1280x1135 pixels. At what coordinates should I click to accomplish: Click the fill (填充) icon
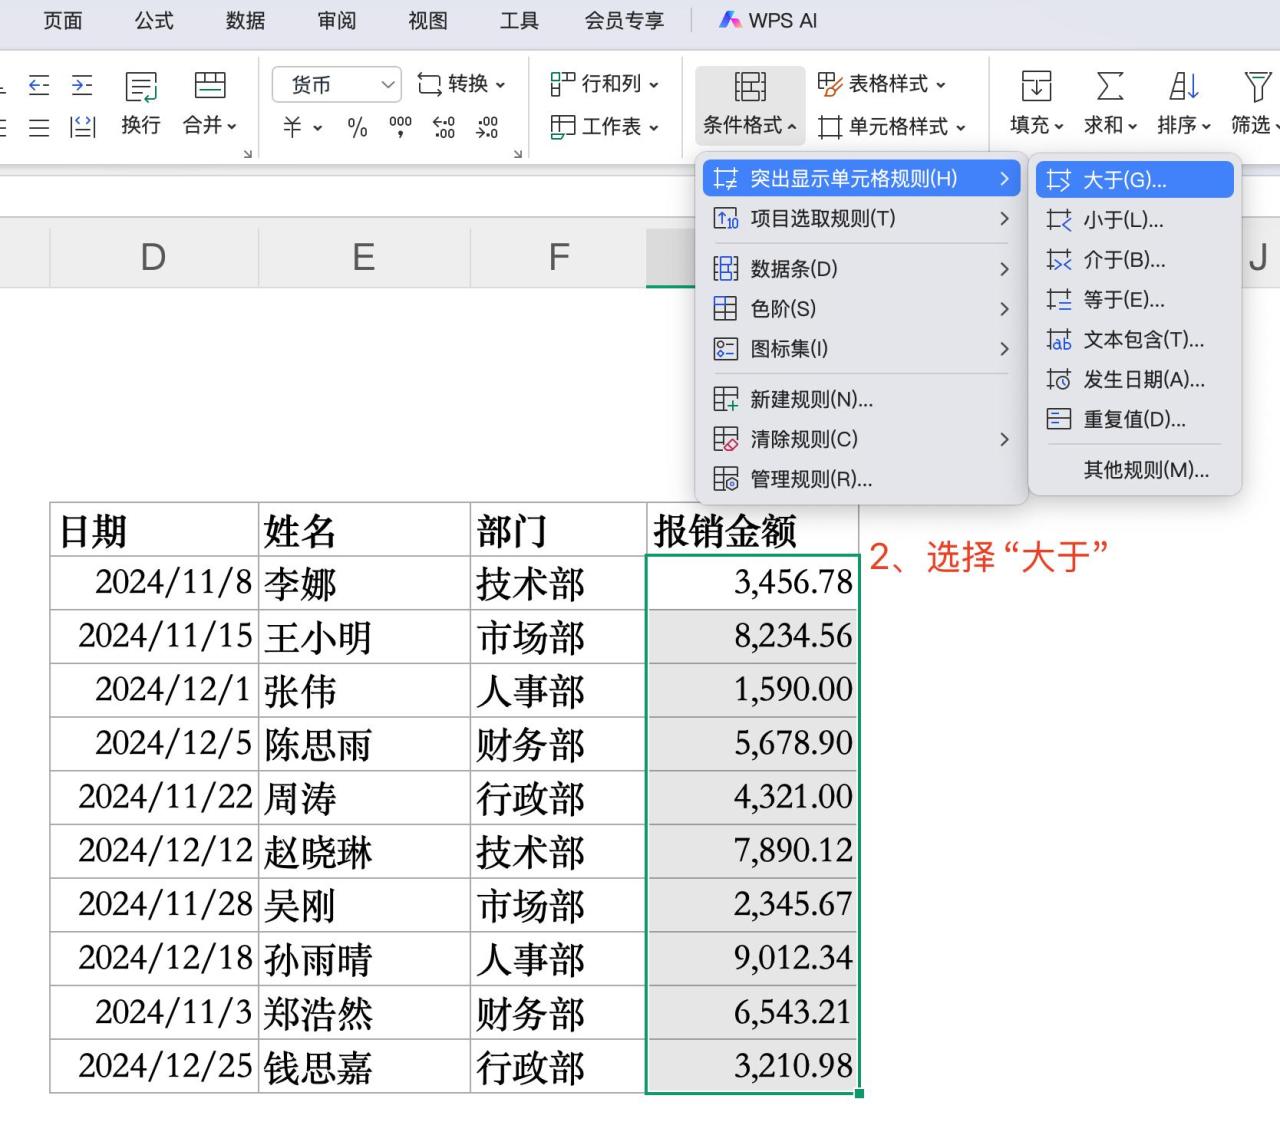(1036, 86)
